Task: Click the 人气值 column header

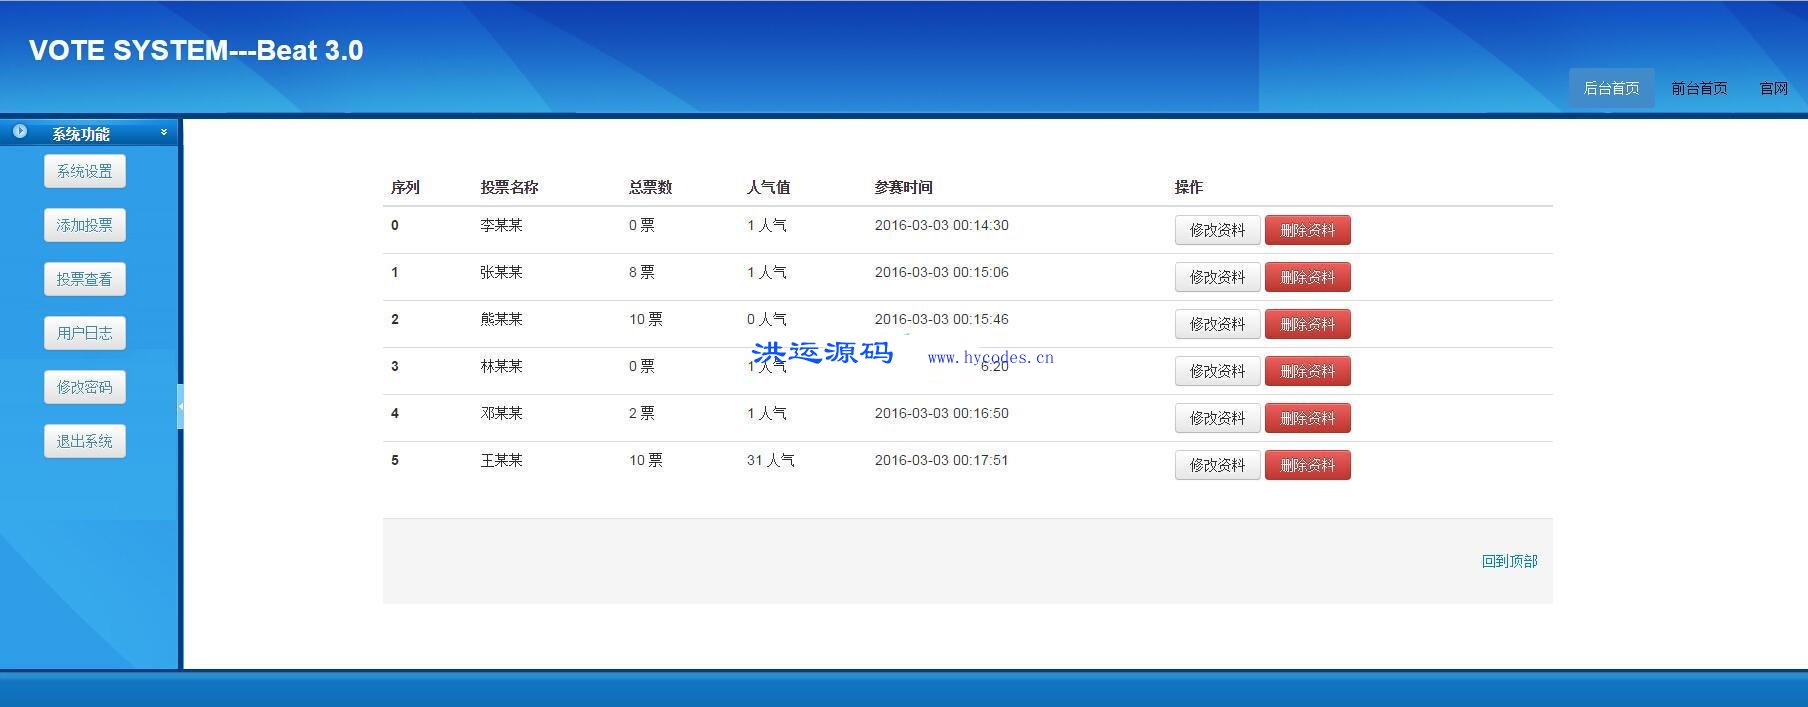Action: pos(768,187)
